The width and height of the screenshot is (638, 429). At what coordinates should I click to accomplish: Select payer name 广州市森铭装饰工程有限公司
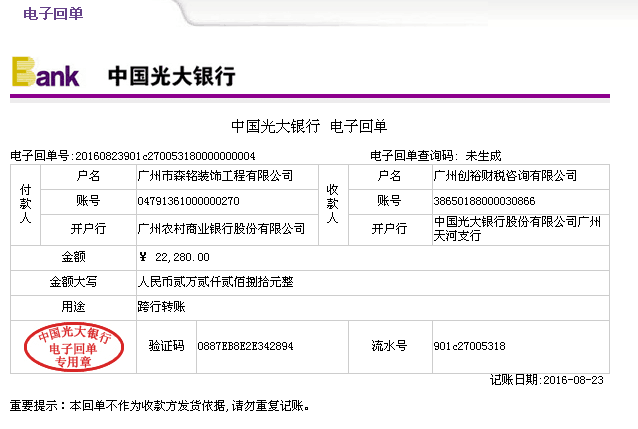(215, 176)
